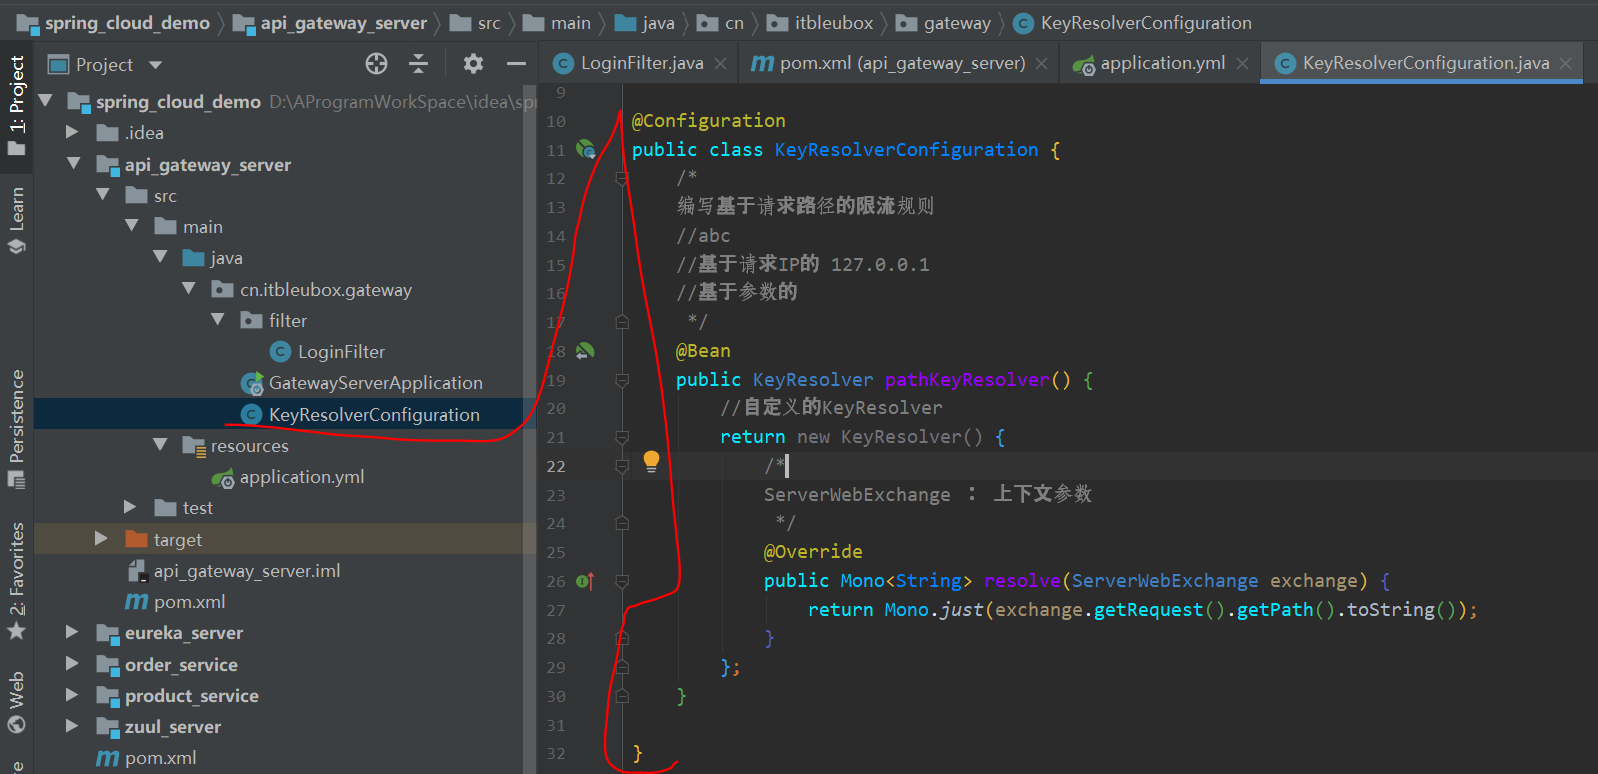
Task: Click the resolve method name on line 26
Action: 1022,581
